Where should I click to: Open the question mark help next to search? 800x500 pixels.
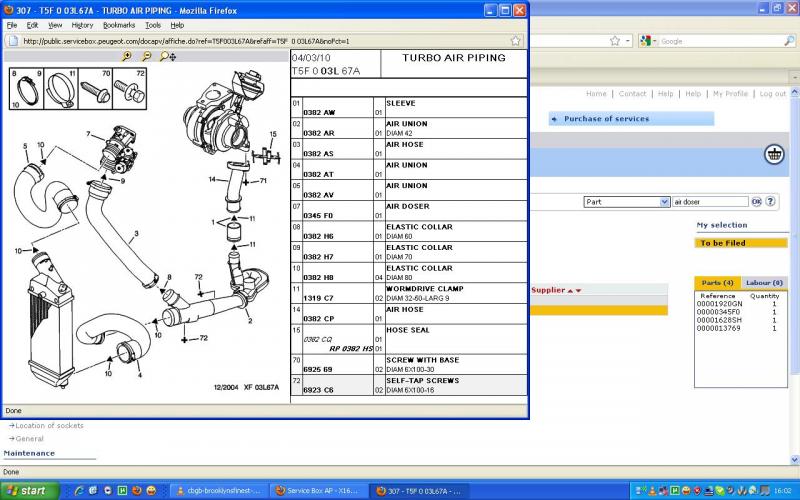[770, 202]
